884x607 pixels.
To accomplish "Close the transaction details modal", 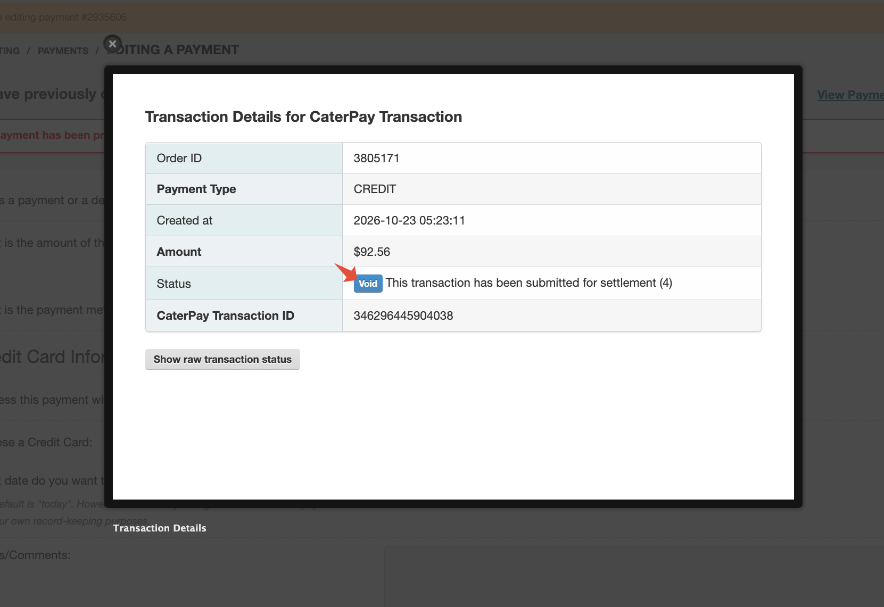I will click(113, 44).
